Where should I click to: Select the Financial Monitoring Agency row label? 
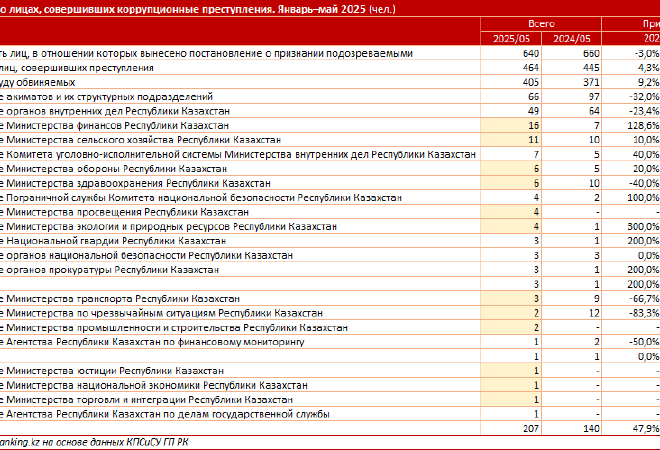tap(152, 342)
